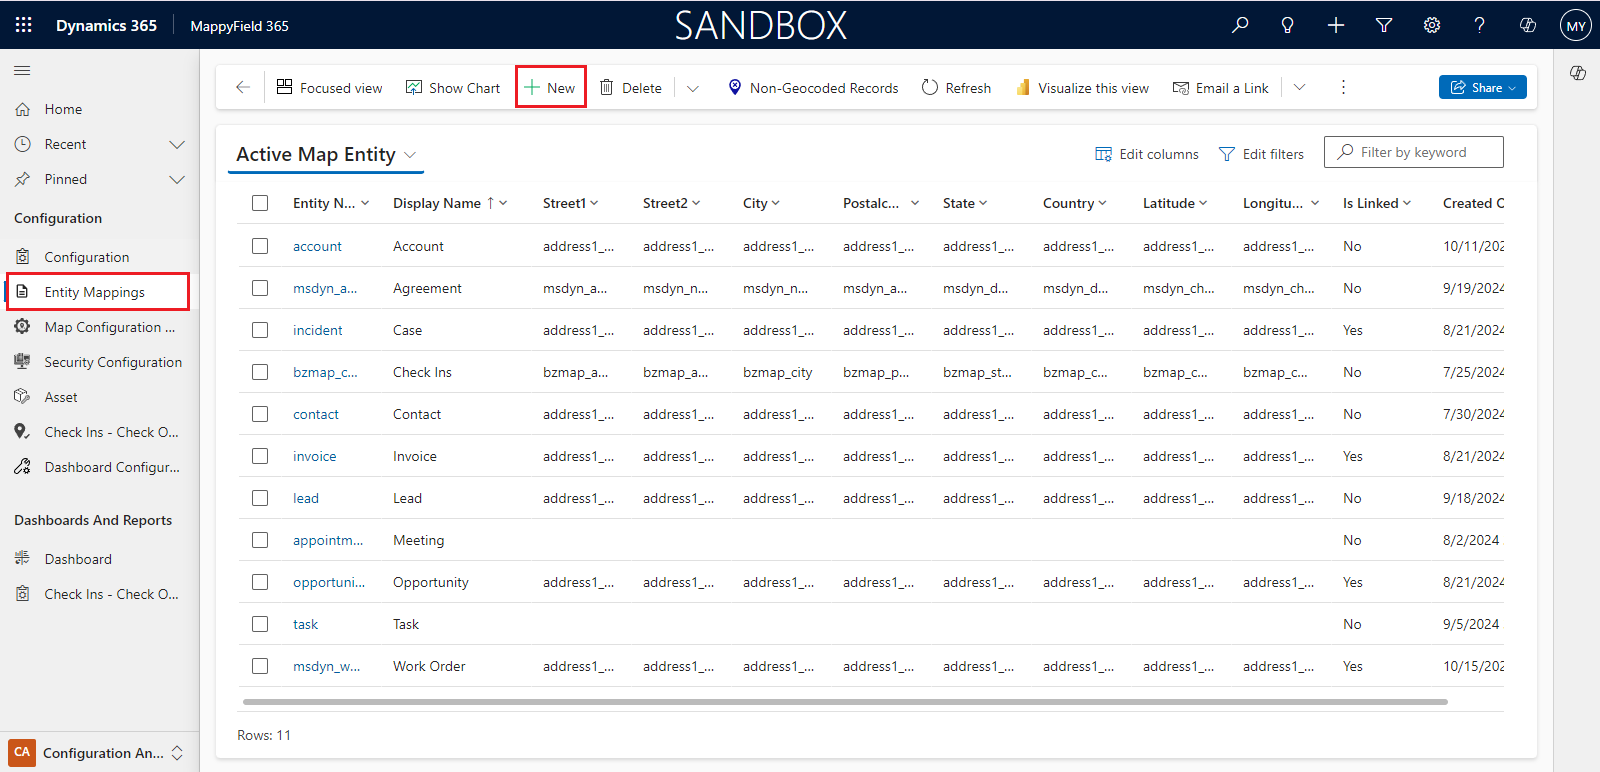Check the Contact row checkbox

tap(260, 414)
